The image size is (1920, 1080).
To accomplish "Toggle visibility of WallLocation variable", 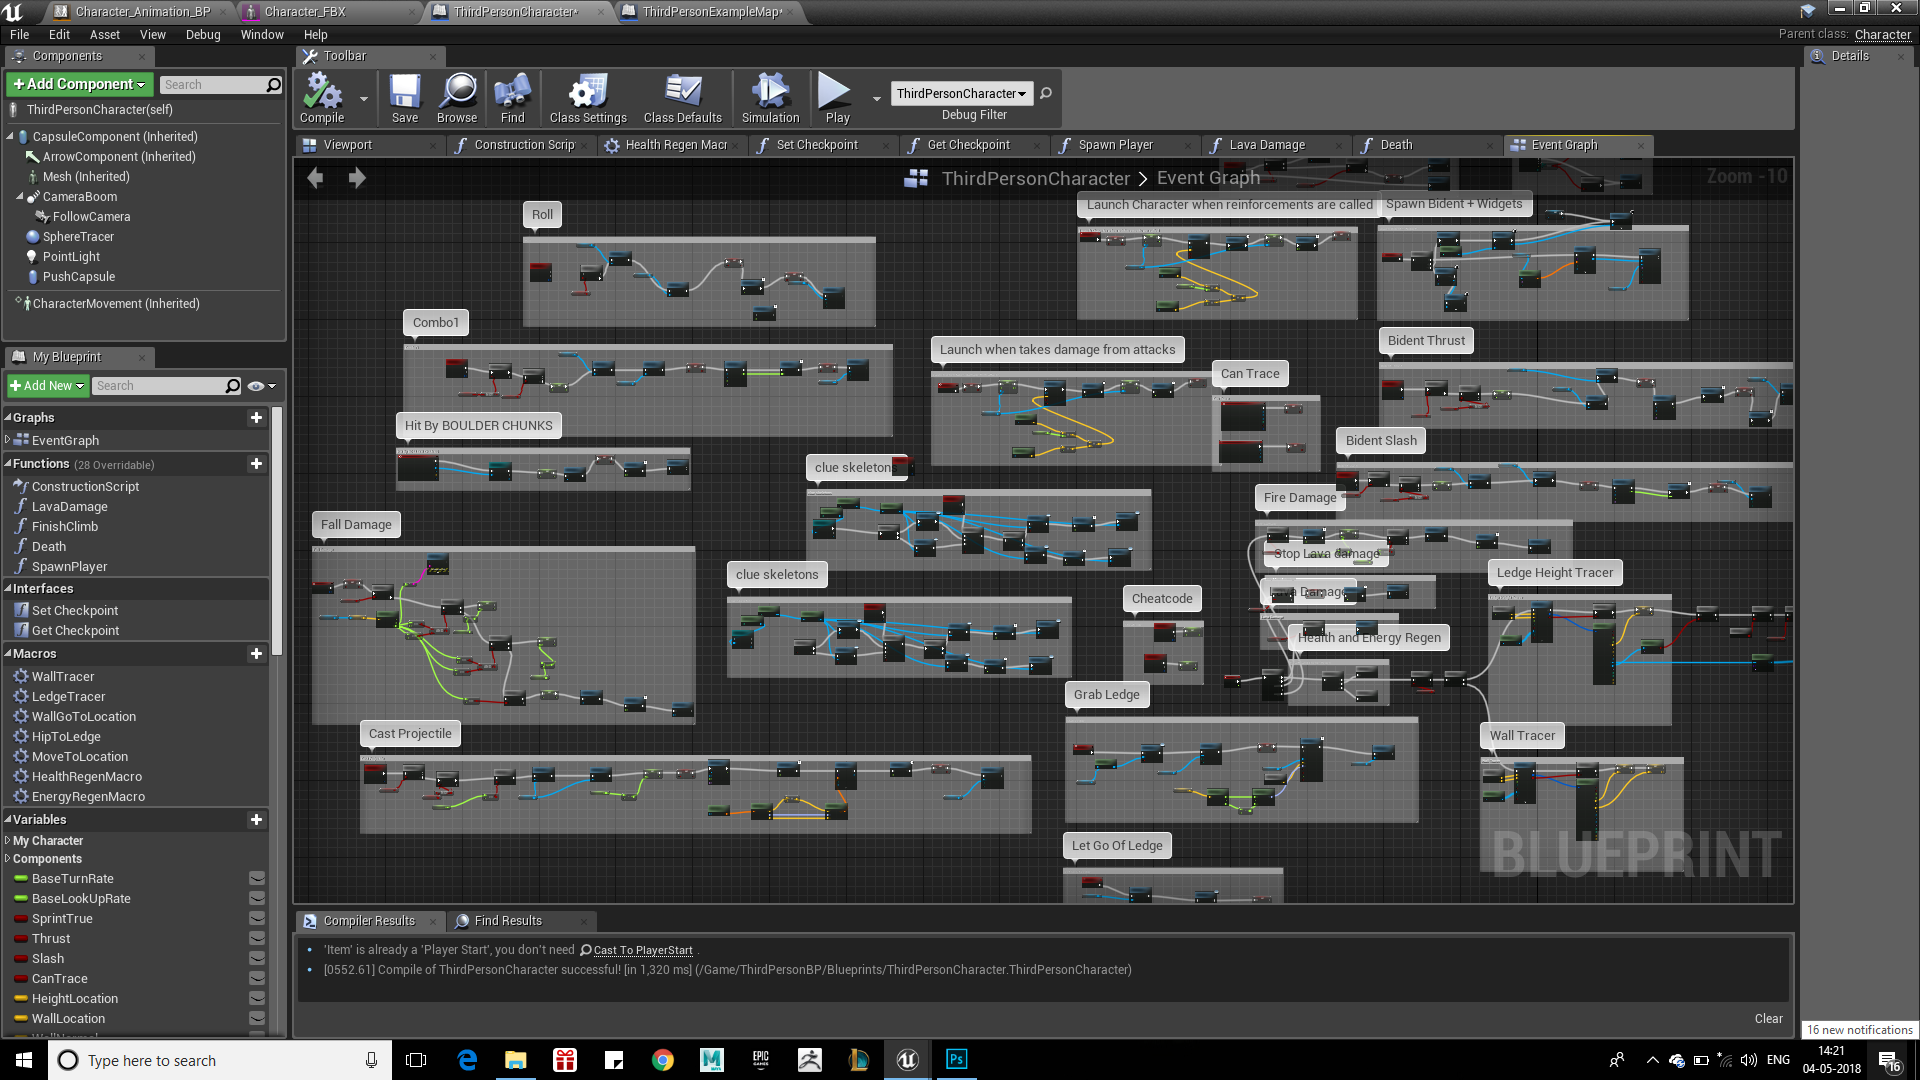I will pyautogui.click(x=257, y=1019).
